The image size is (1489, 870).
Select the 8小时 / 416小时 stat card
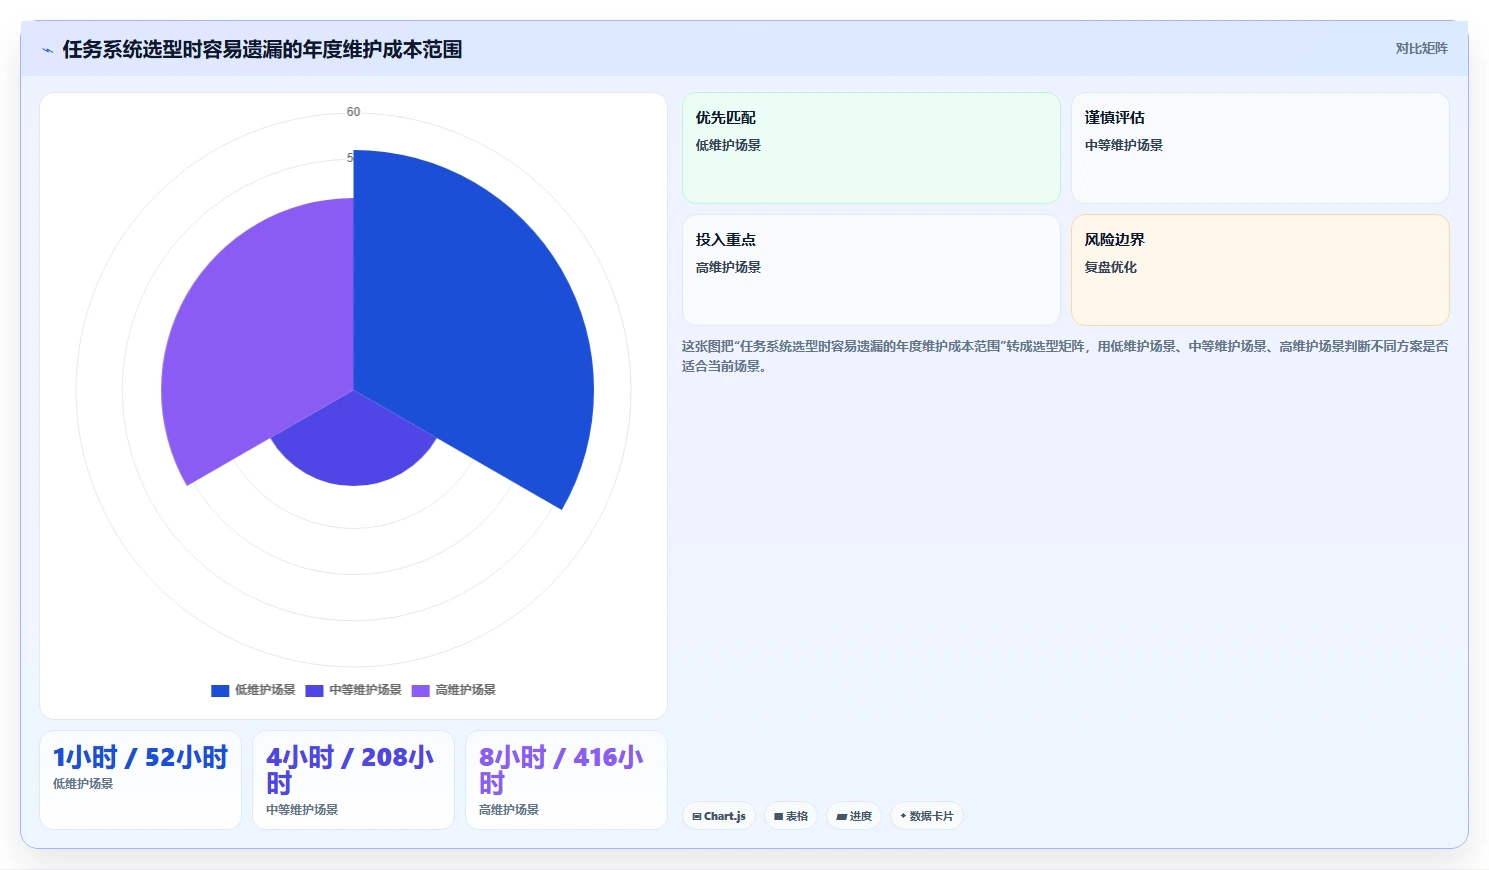566,780
